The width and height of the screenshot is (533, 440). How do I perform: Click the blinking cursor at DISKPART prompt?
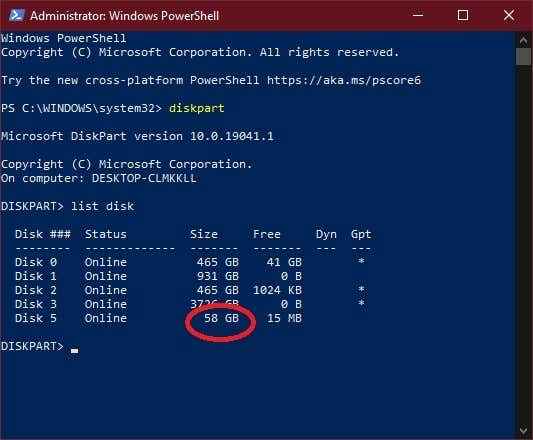point(74,351)
